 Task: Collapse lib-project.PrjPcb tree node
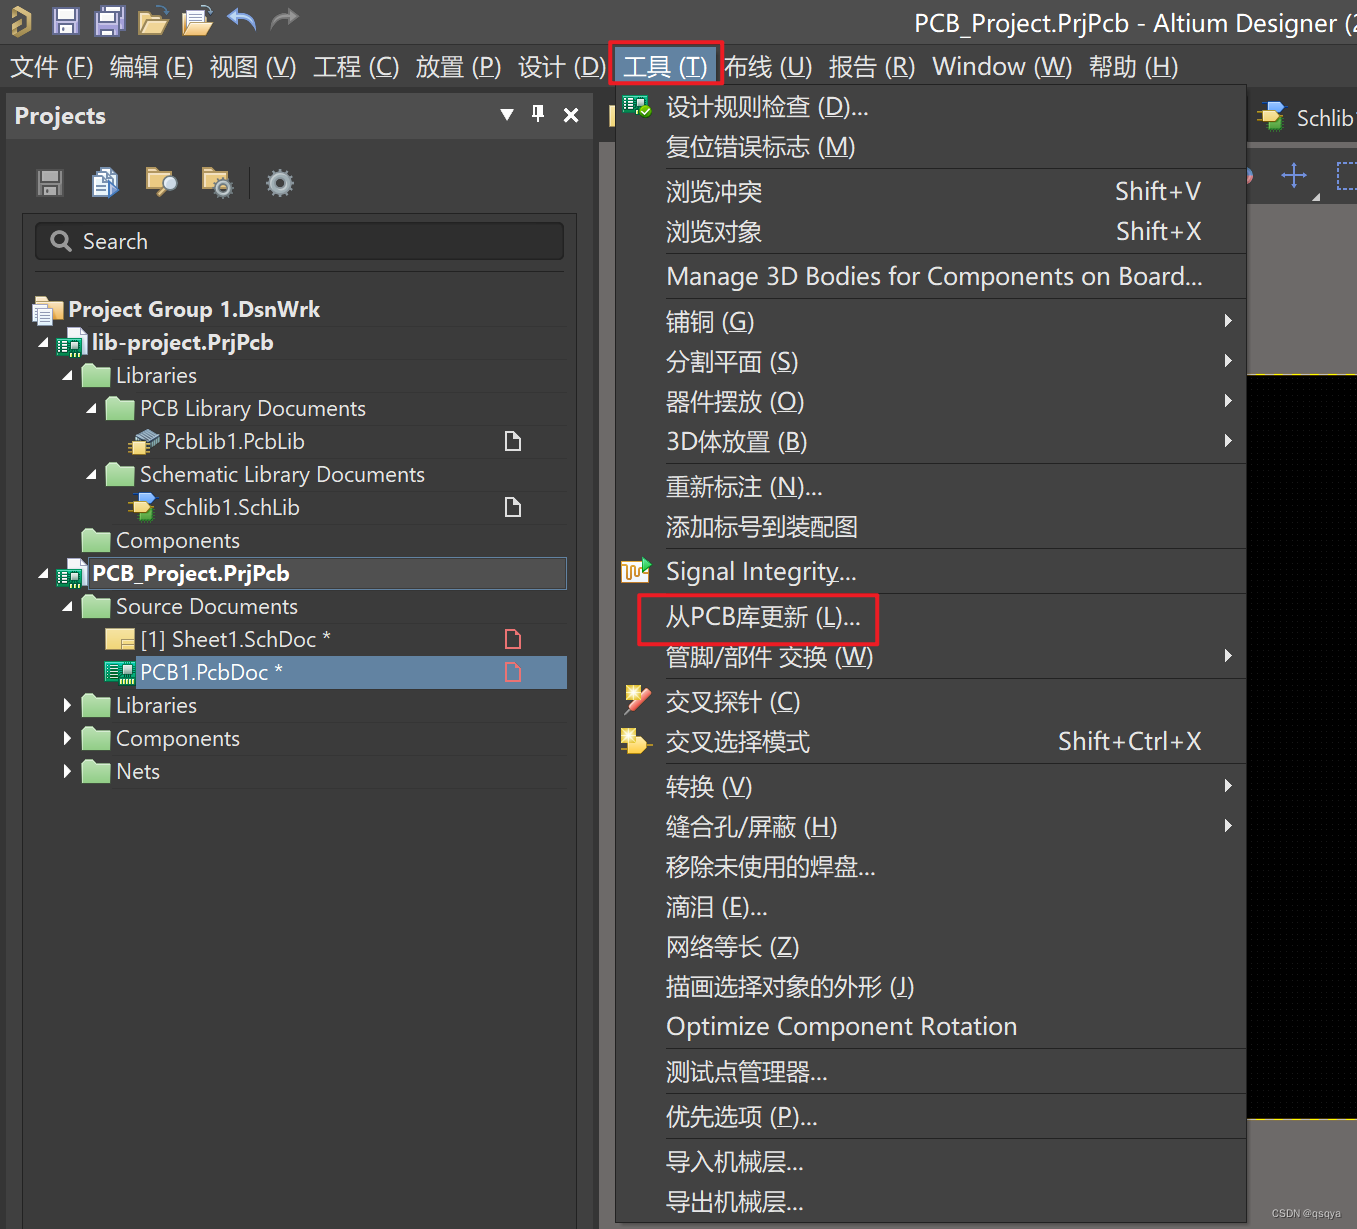pos(43,343)
